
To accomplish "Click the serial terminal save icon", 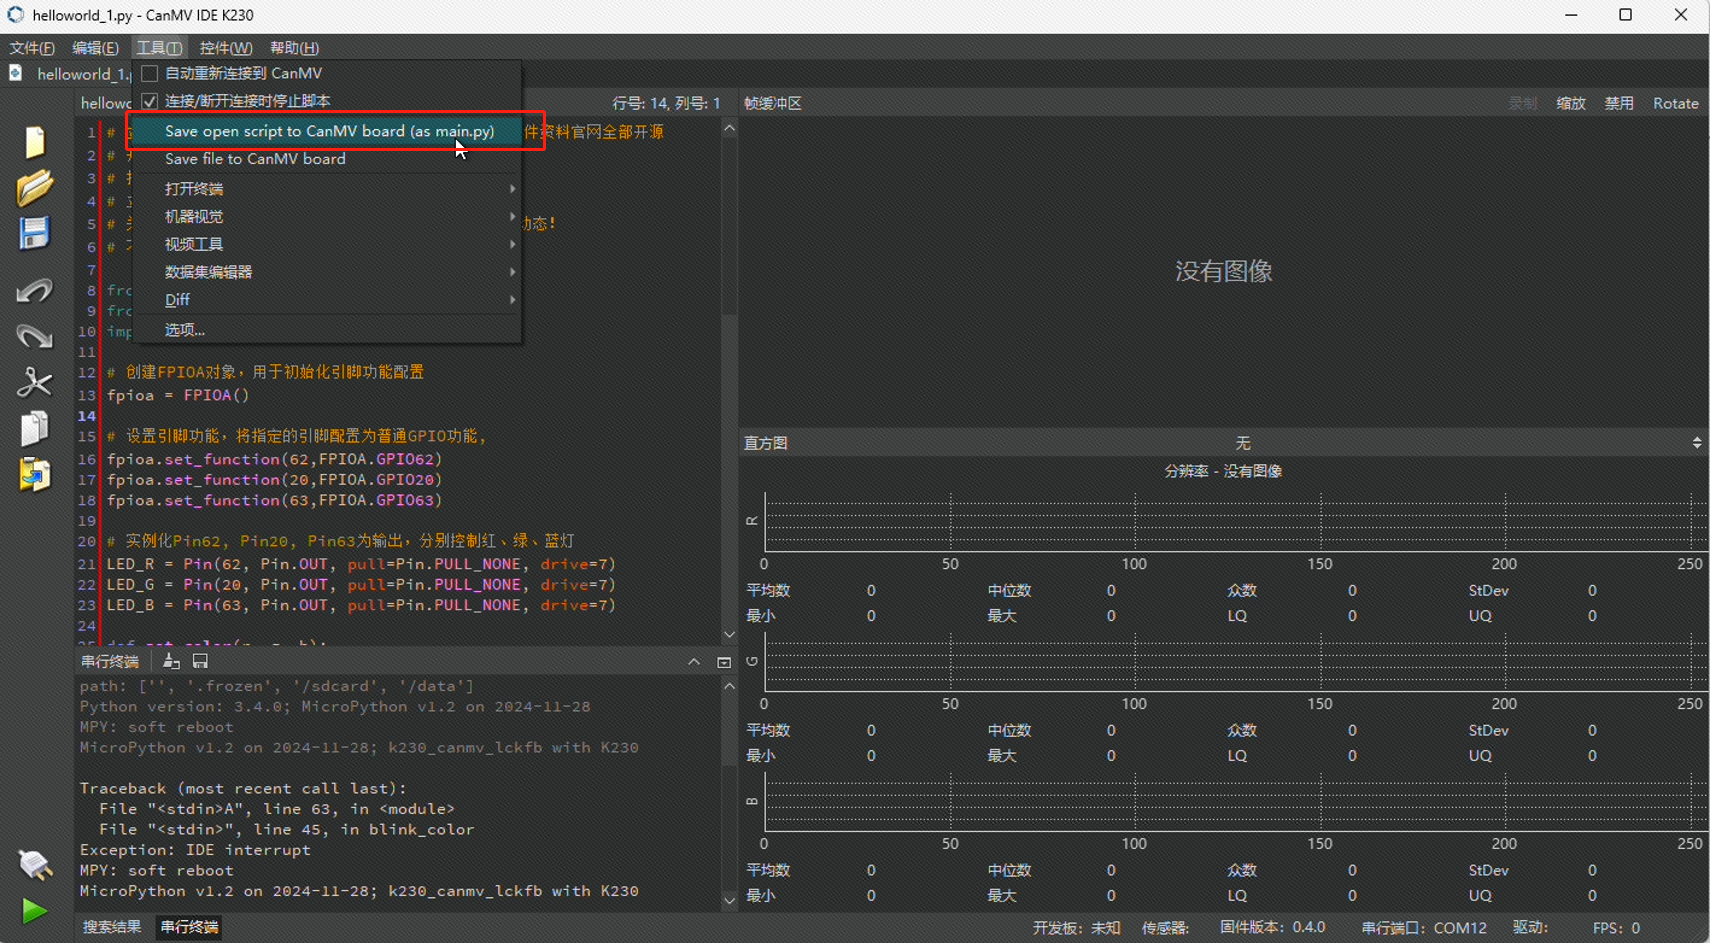I will [x=200, y=661].
